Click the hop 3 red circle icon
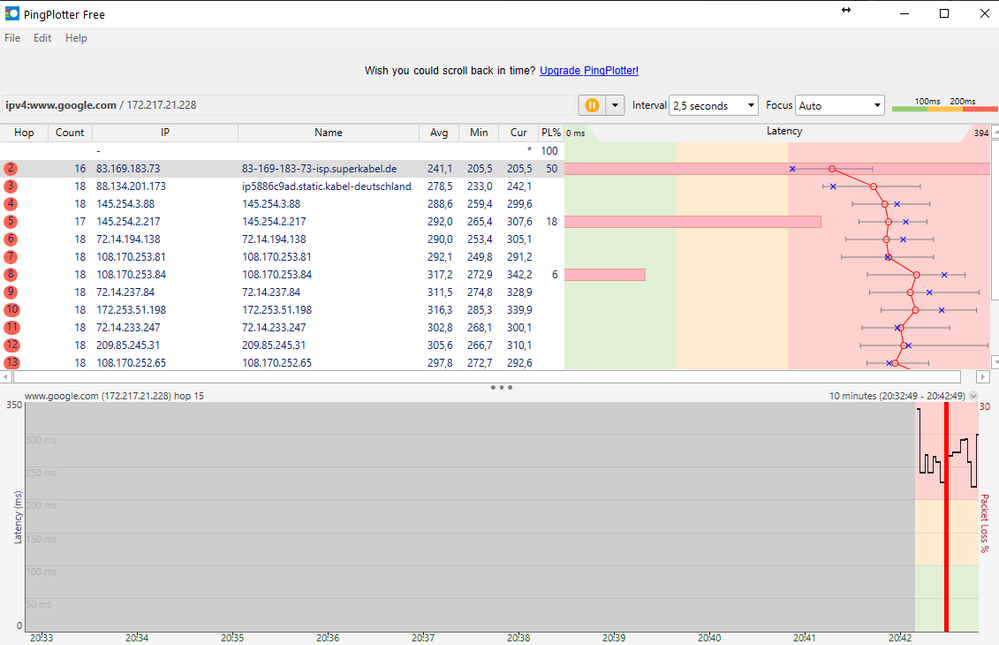Viewport: 999px width, 645px height. pyautogui.click(x=10, y=186)
